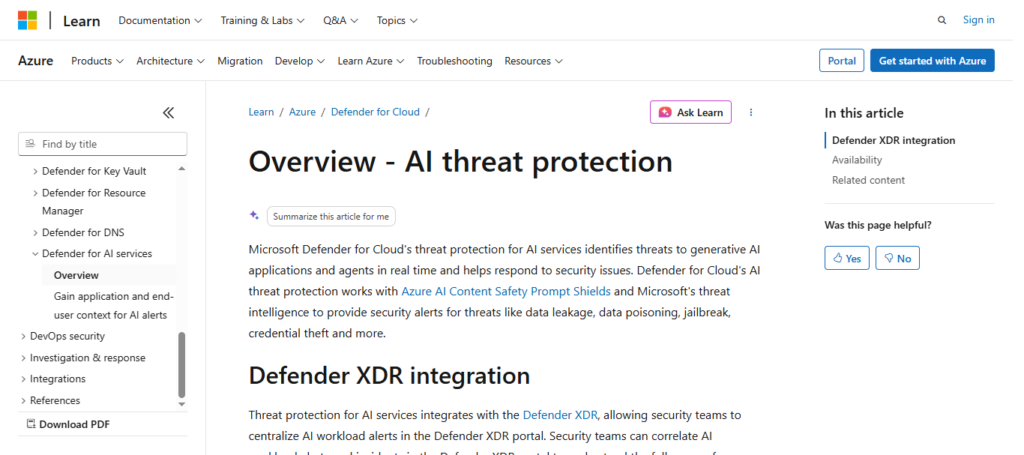Open Defender for Cloud breadcrumb link
Screen dimensions: 1024x455
(x=376, y=112)
